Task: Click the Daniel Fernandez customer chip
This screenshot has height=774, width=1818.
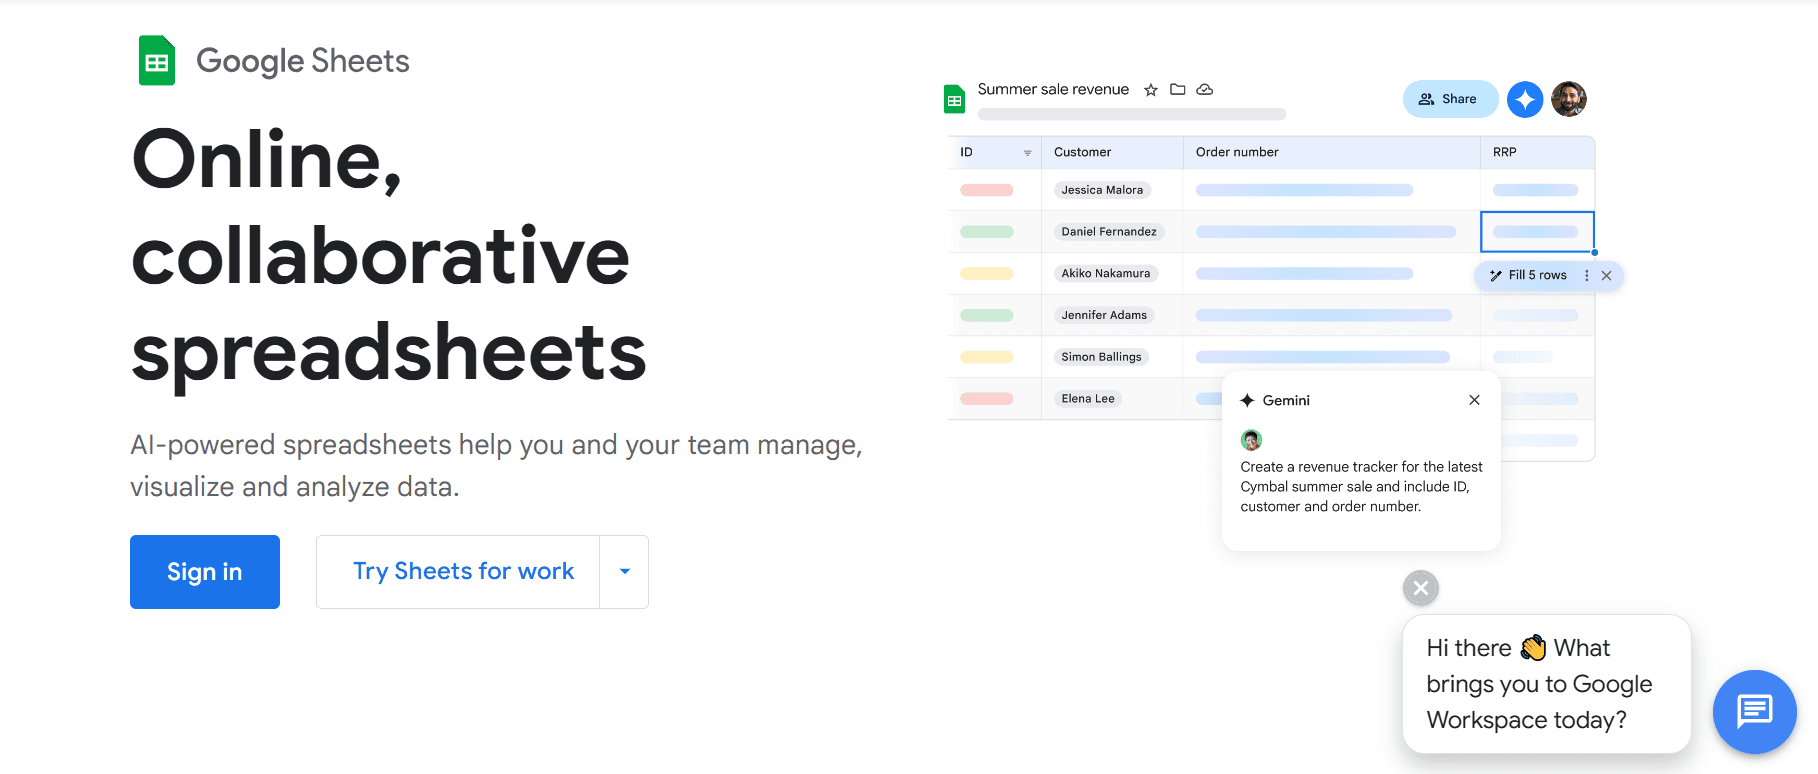Action: (x=1109, y=232)
